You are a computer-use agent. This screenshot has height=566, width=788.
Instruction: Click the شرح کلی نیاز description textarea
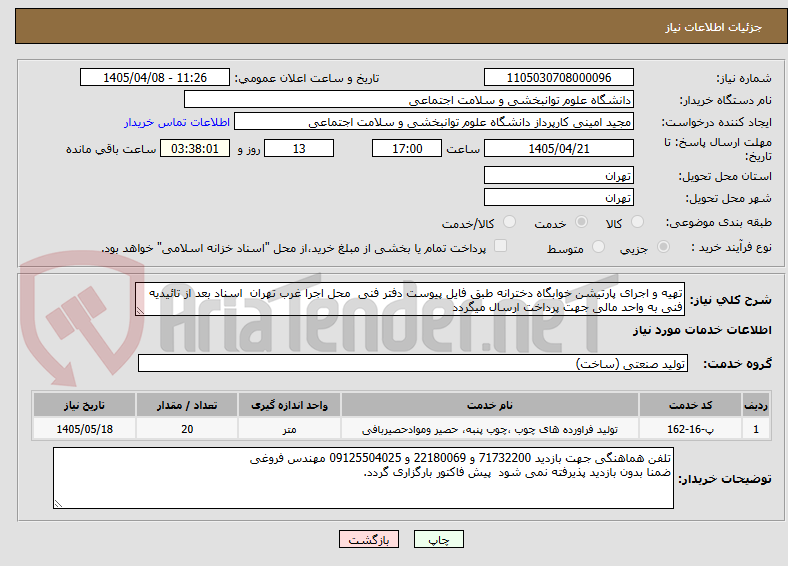pyautogui.click(x=410, y=300)
